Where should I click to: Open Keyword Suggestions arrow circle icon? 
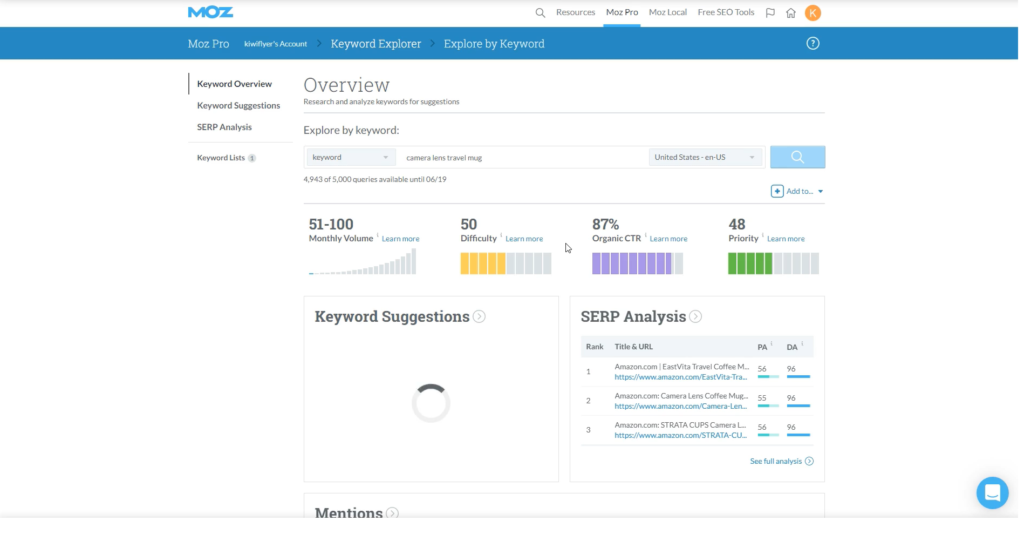click(x=479, y=316)
